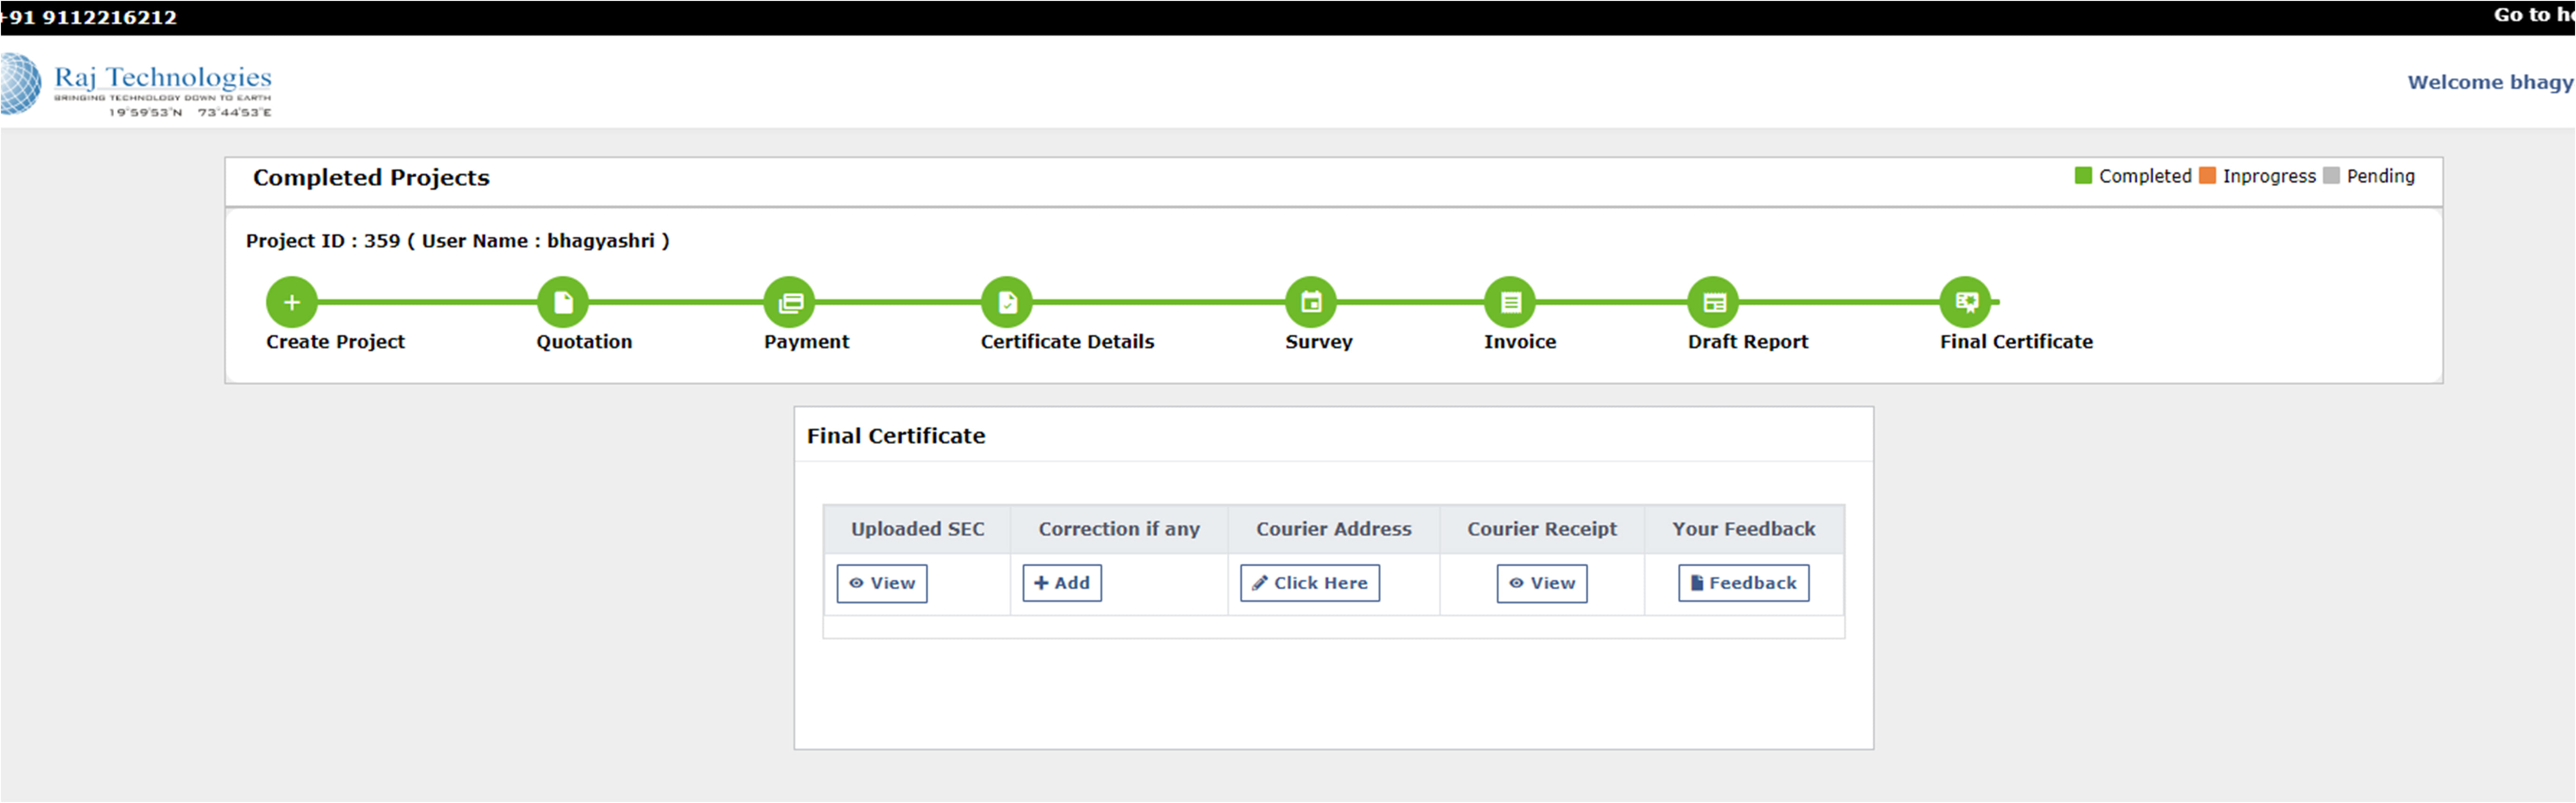
Task: Open the Draft Report step icon
Action: click(1714, 302)
